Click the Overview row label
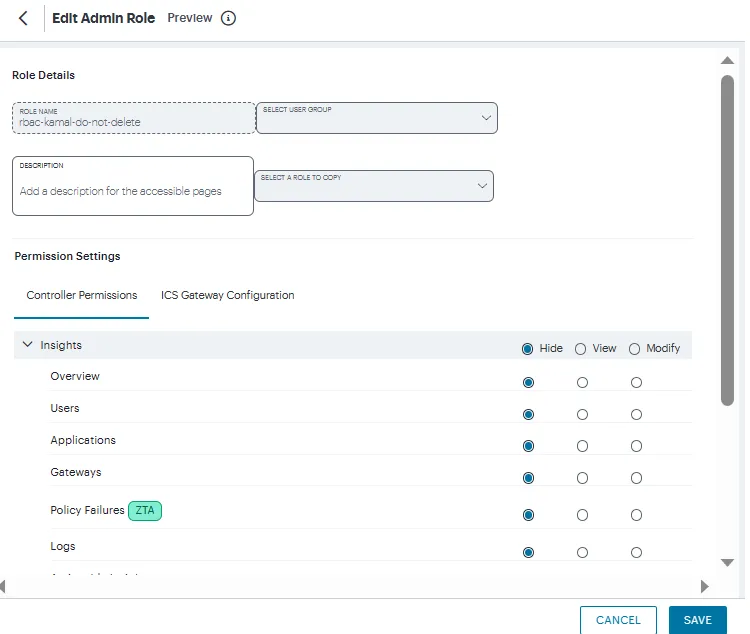 pyautogui.click(x=75, y=376)
